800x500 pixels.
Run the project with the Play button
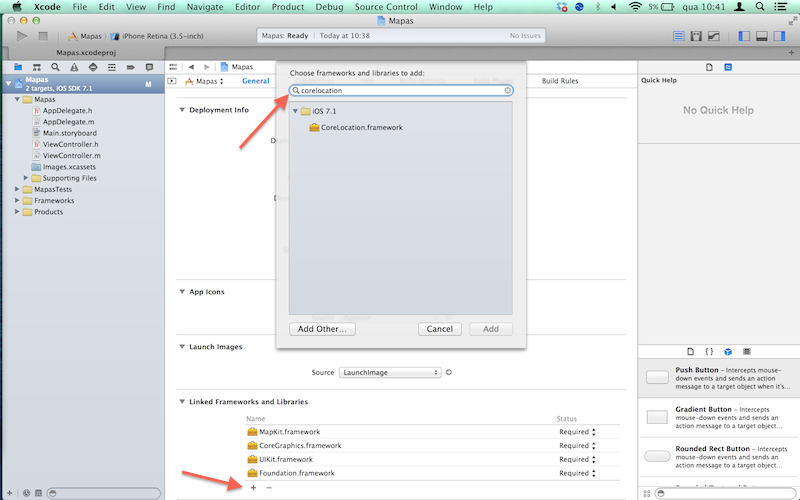click(x=21, y=36)
